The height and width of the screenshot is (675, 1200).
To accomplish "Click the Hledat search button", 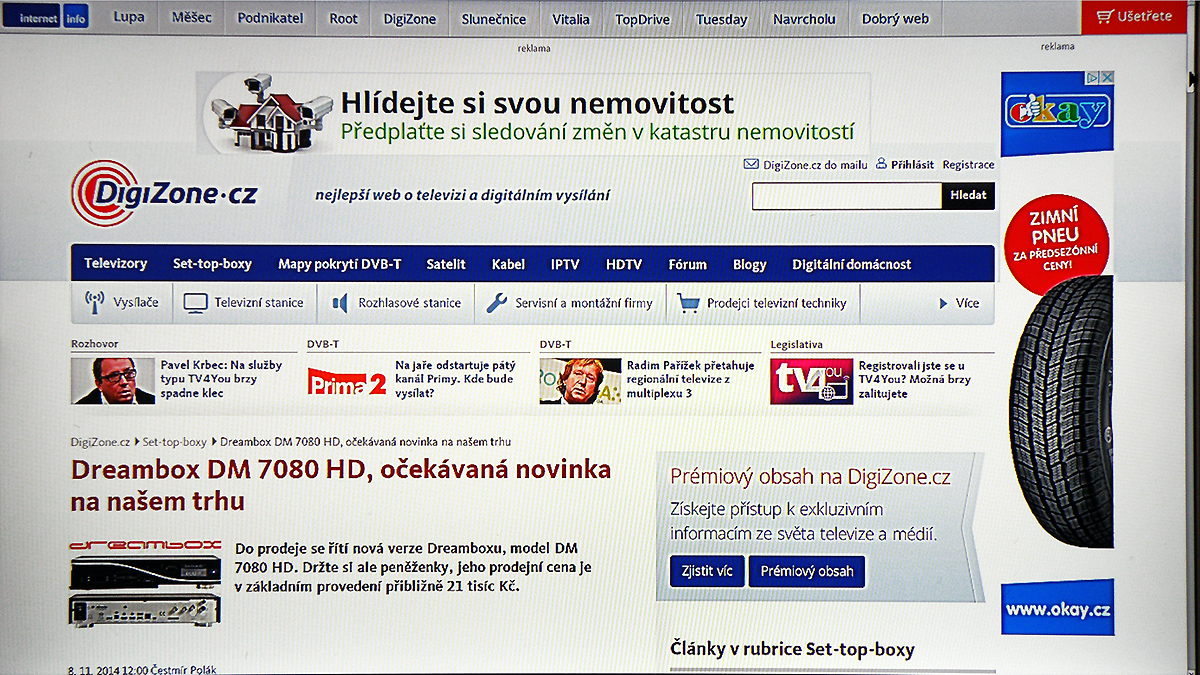I will pos(968,196).
